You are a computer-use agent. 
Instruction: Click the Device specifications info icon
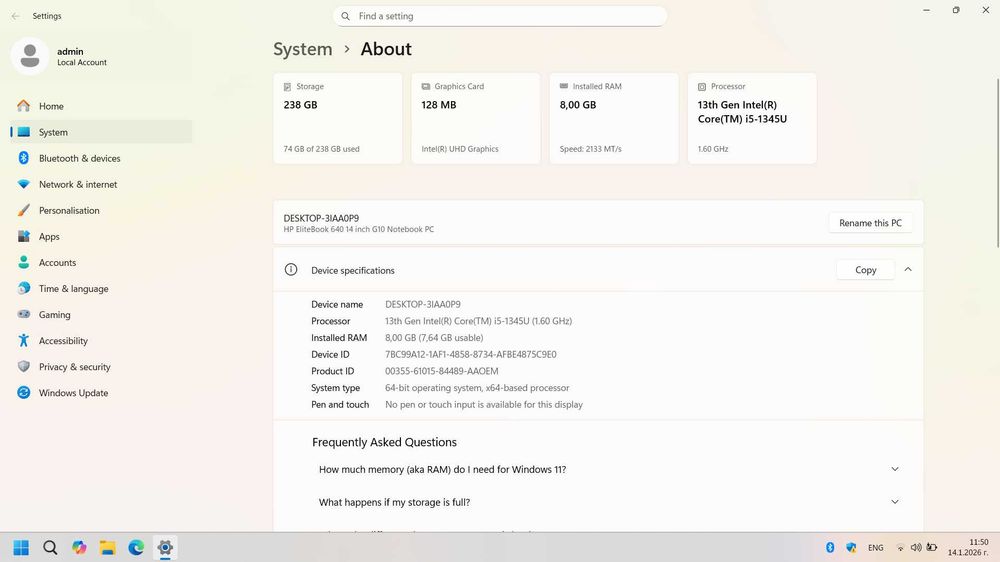pos(291,269)
